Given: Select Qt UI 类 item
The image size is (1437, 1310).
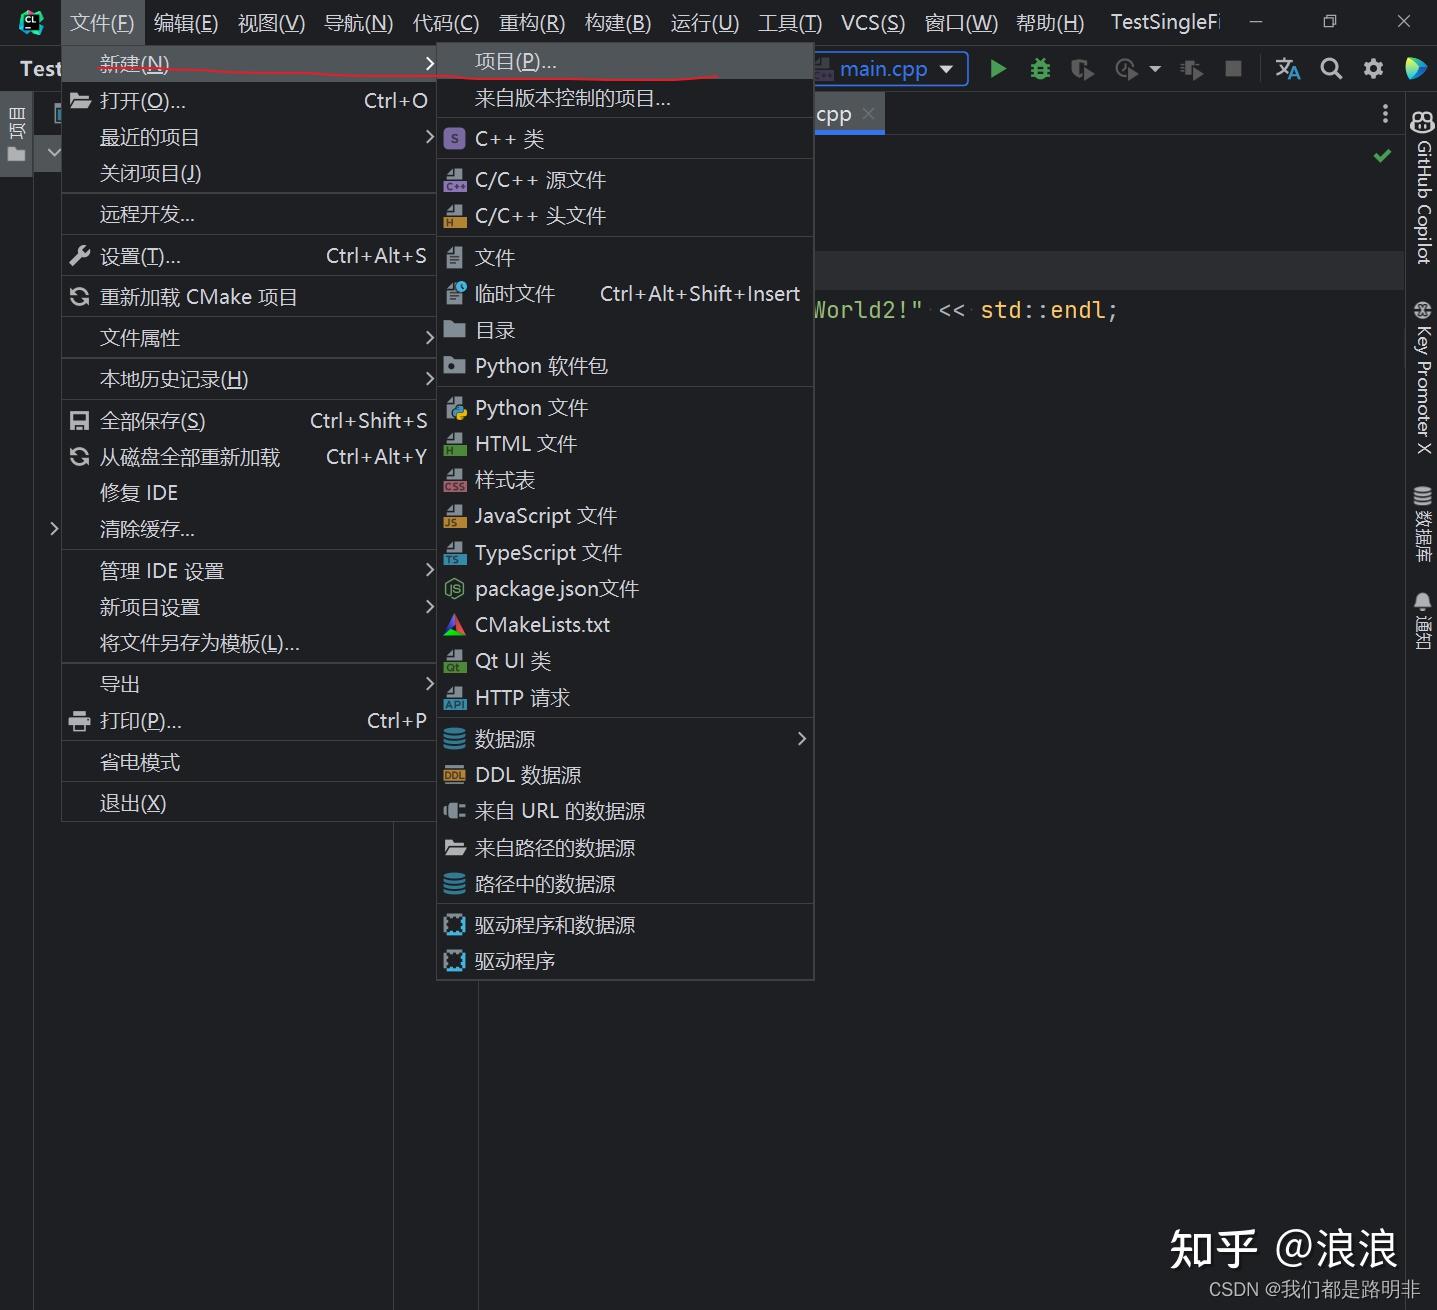Looking at the screenshot, I should pyautogui.click(x=625, y=661).
